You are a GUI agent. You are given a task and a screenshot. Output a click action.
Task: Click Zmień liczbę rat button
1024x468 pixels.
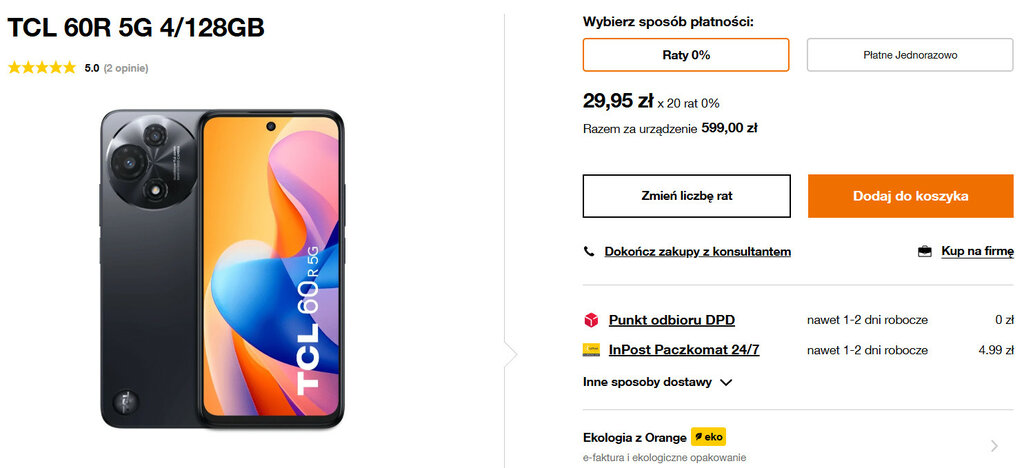[686, 196]
